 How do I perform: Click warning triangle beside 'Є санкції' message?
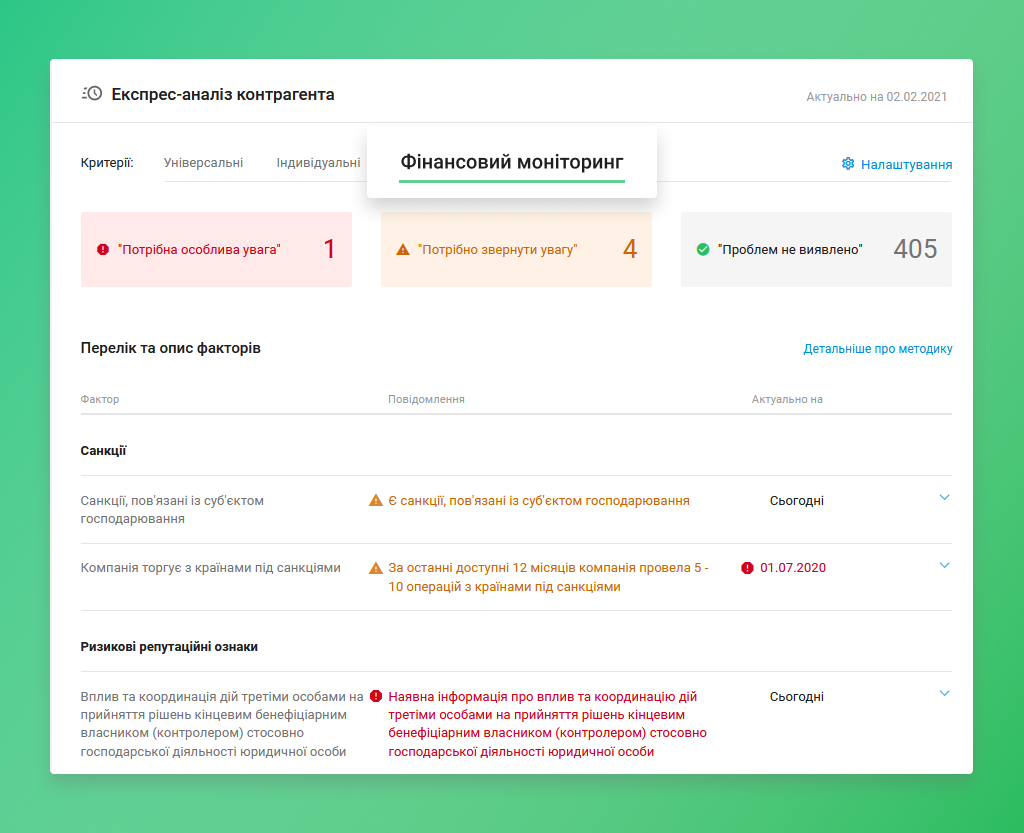pyautogui.click(x=376, y=501)
